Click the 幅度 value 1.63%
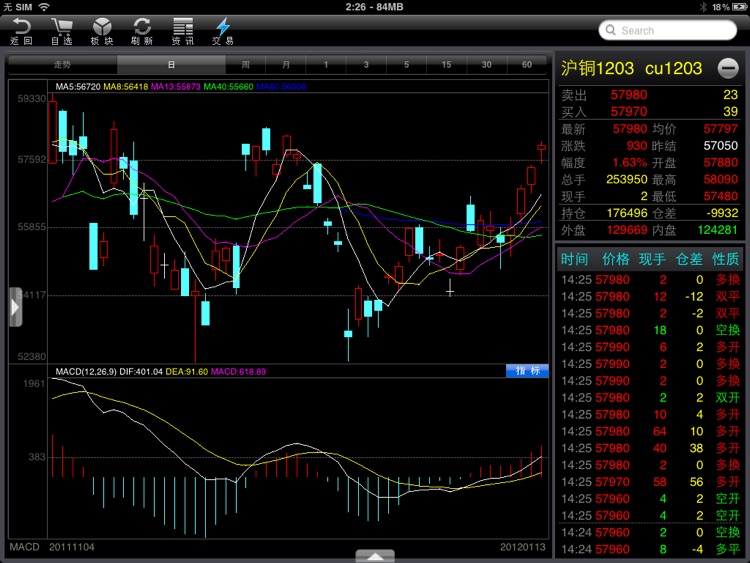Image resolution: width=750 pixels, height=563 pixels. 629,163
